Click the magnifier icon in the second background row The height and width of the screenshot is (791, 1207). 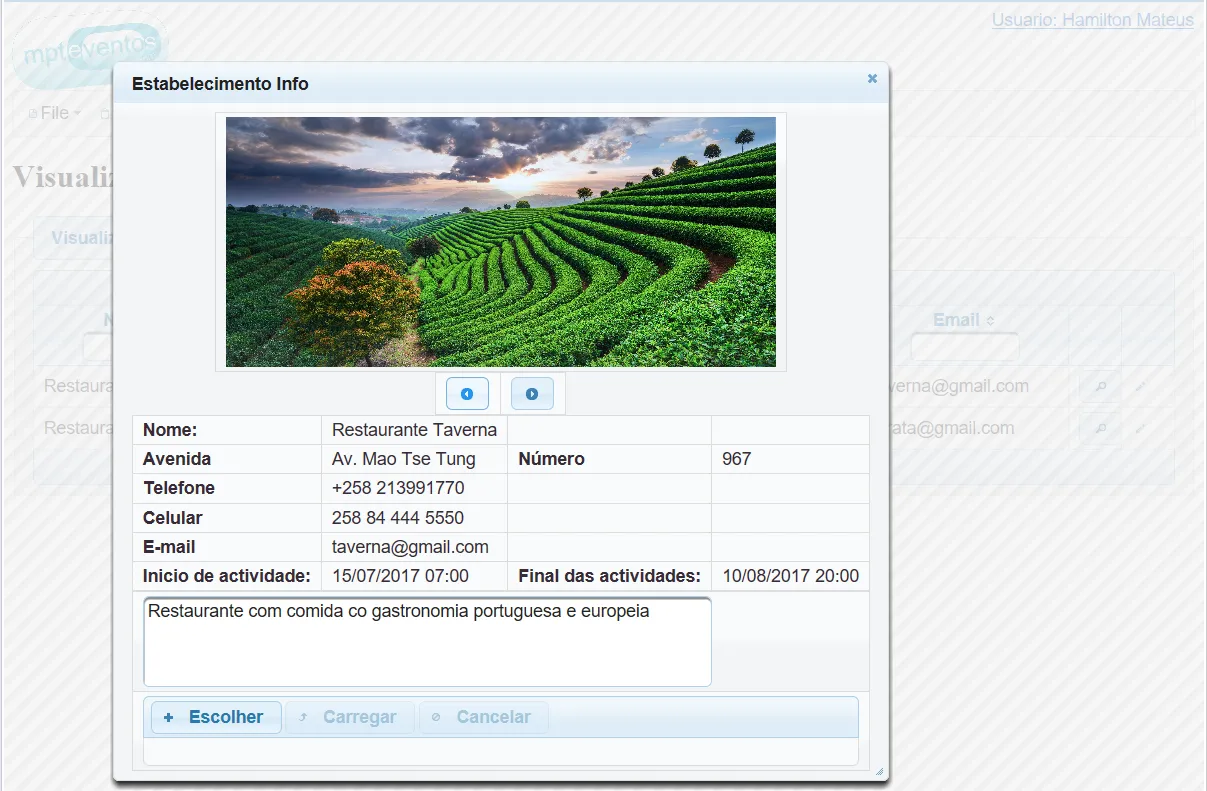tap(1100, 428)
